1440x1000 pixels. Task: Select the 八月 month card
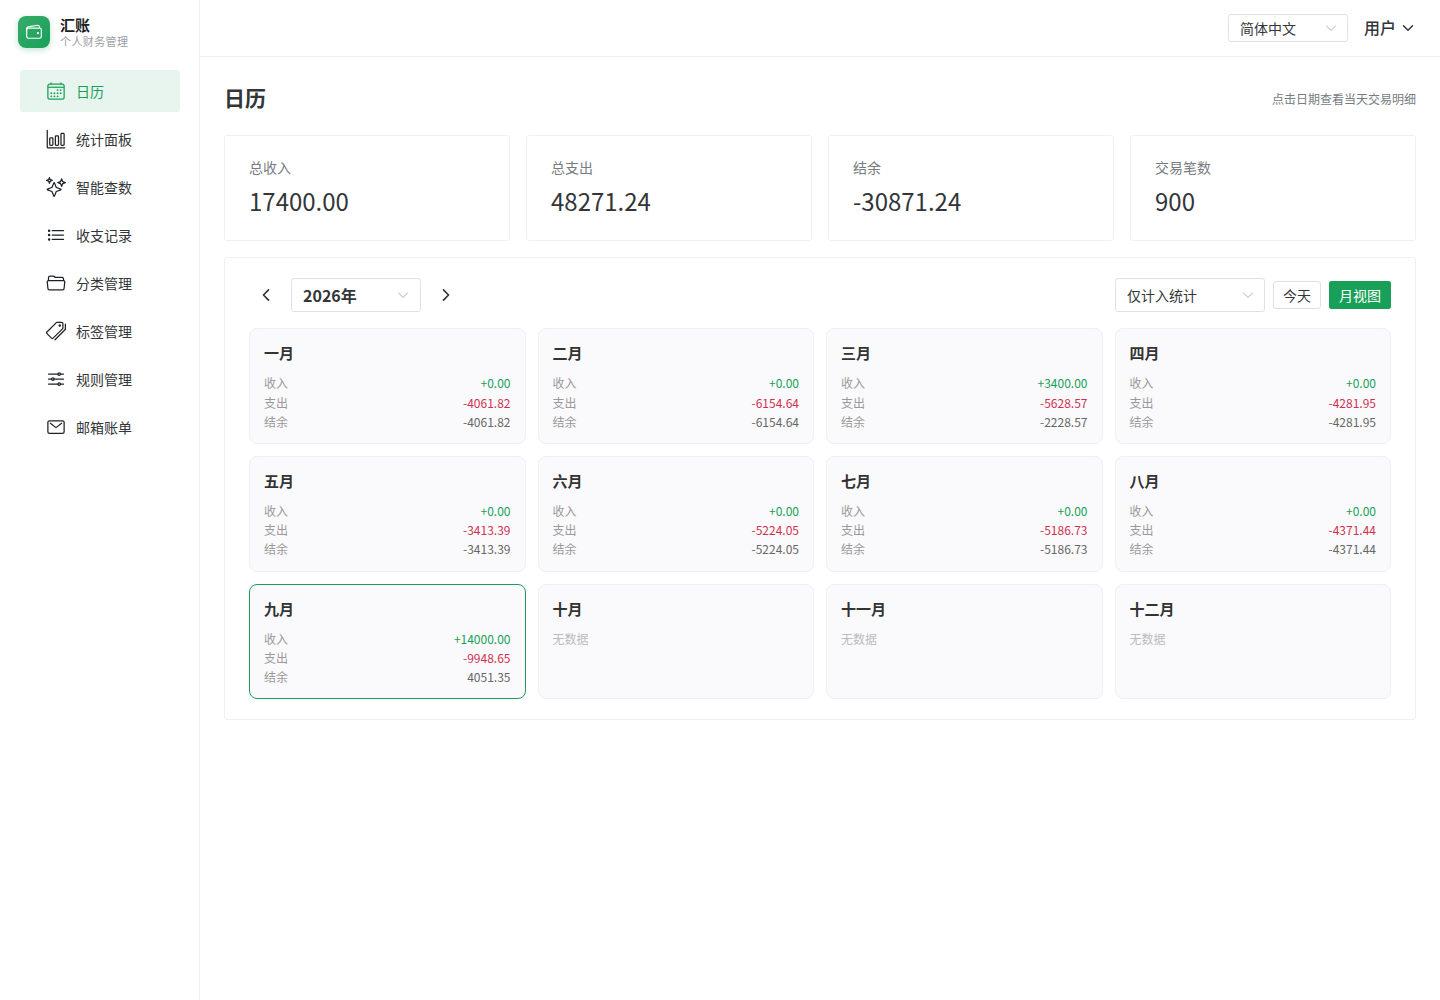(x=1253, y=514)
